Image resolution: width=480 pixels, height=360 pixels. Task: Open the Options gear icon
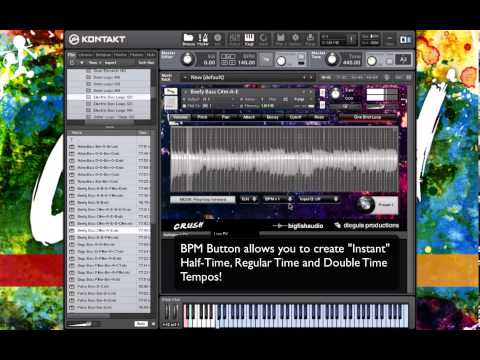pyautogui.click(x=295, y=39)
